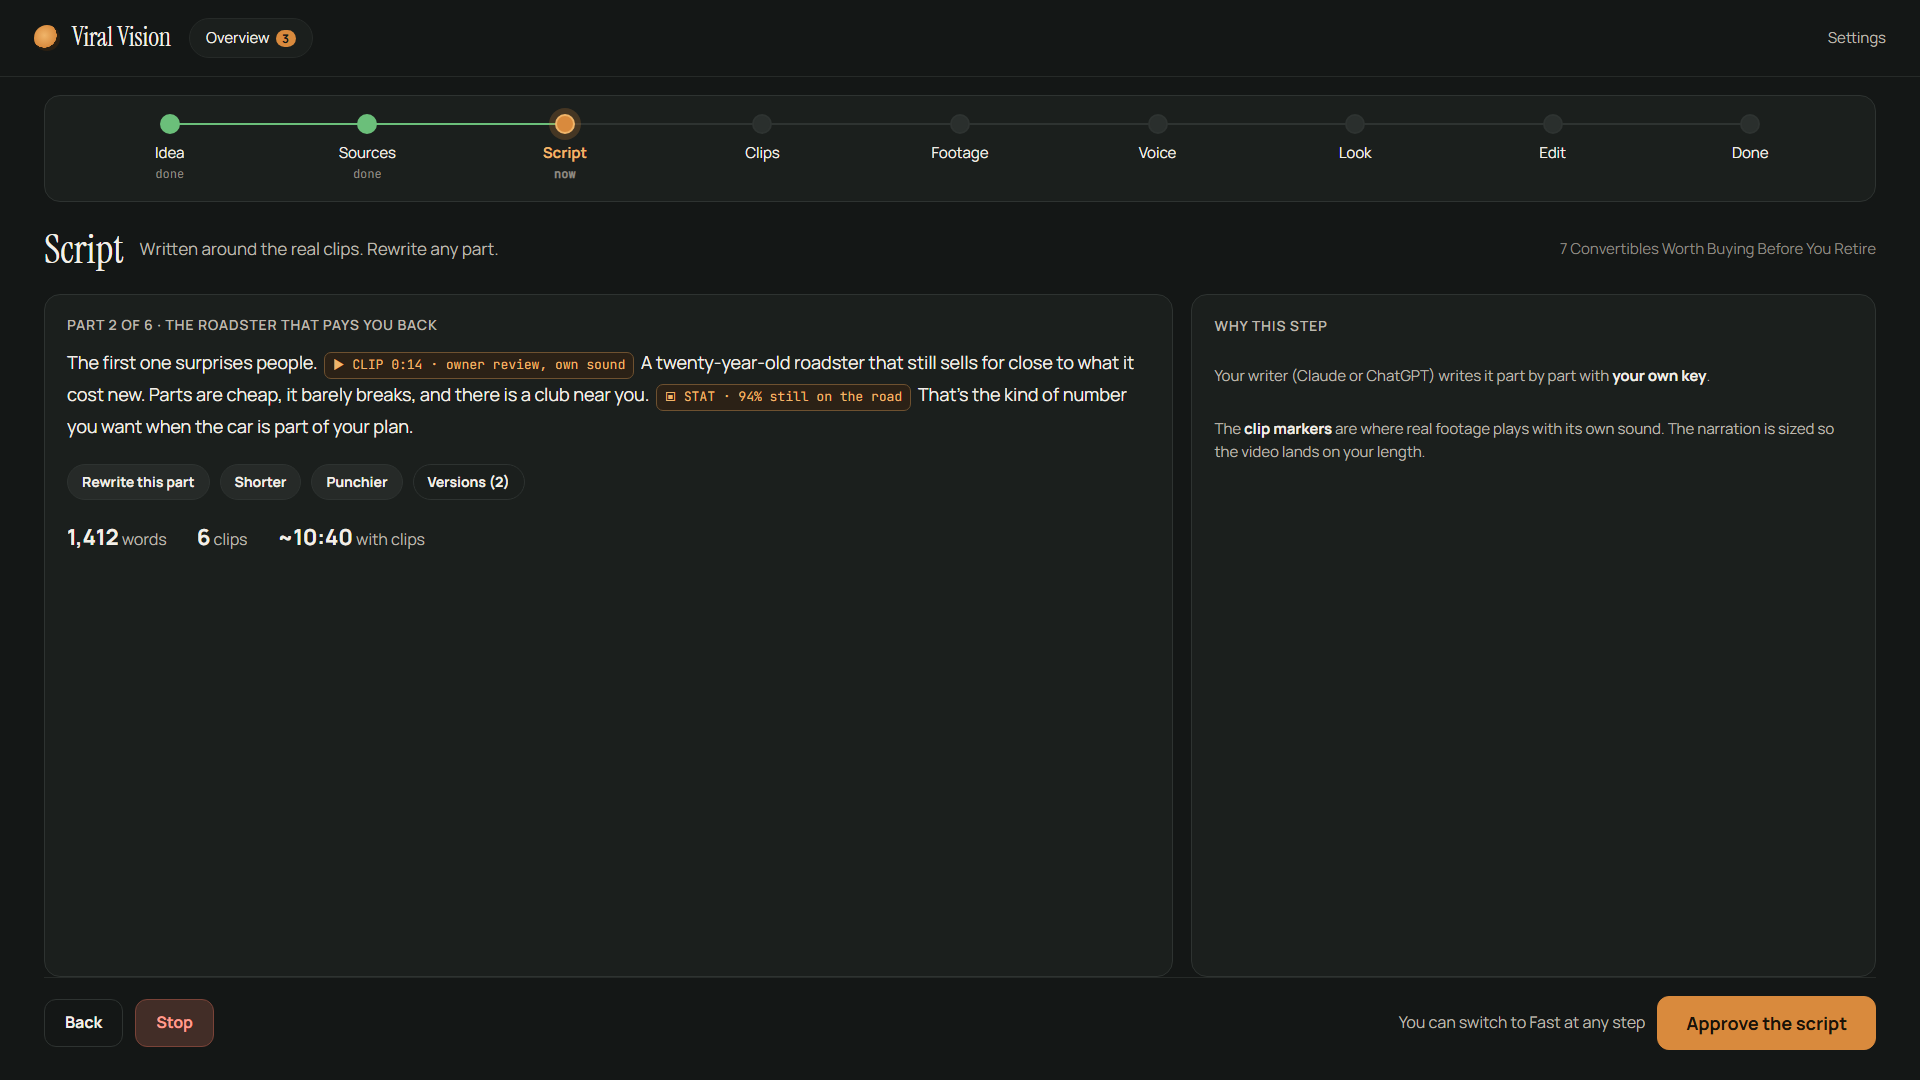Jump to the Edit step
1920x1080 pixels.
pos(1552,124)
